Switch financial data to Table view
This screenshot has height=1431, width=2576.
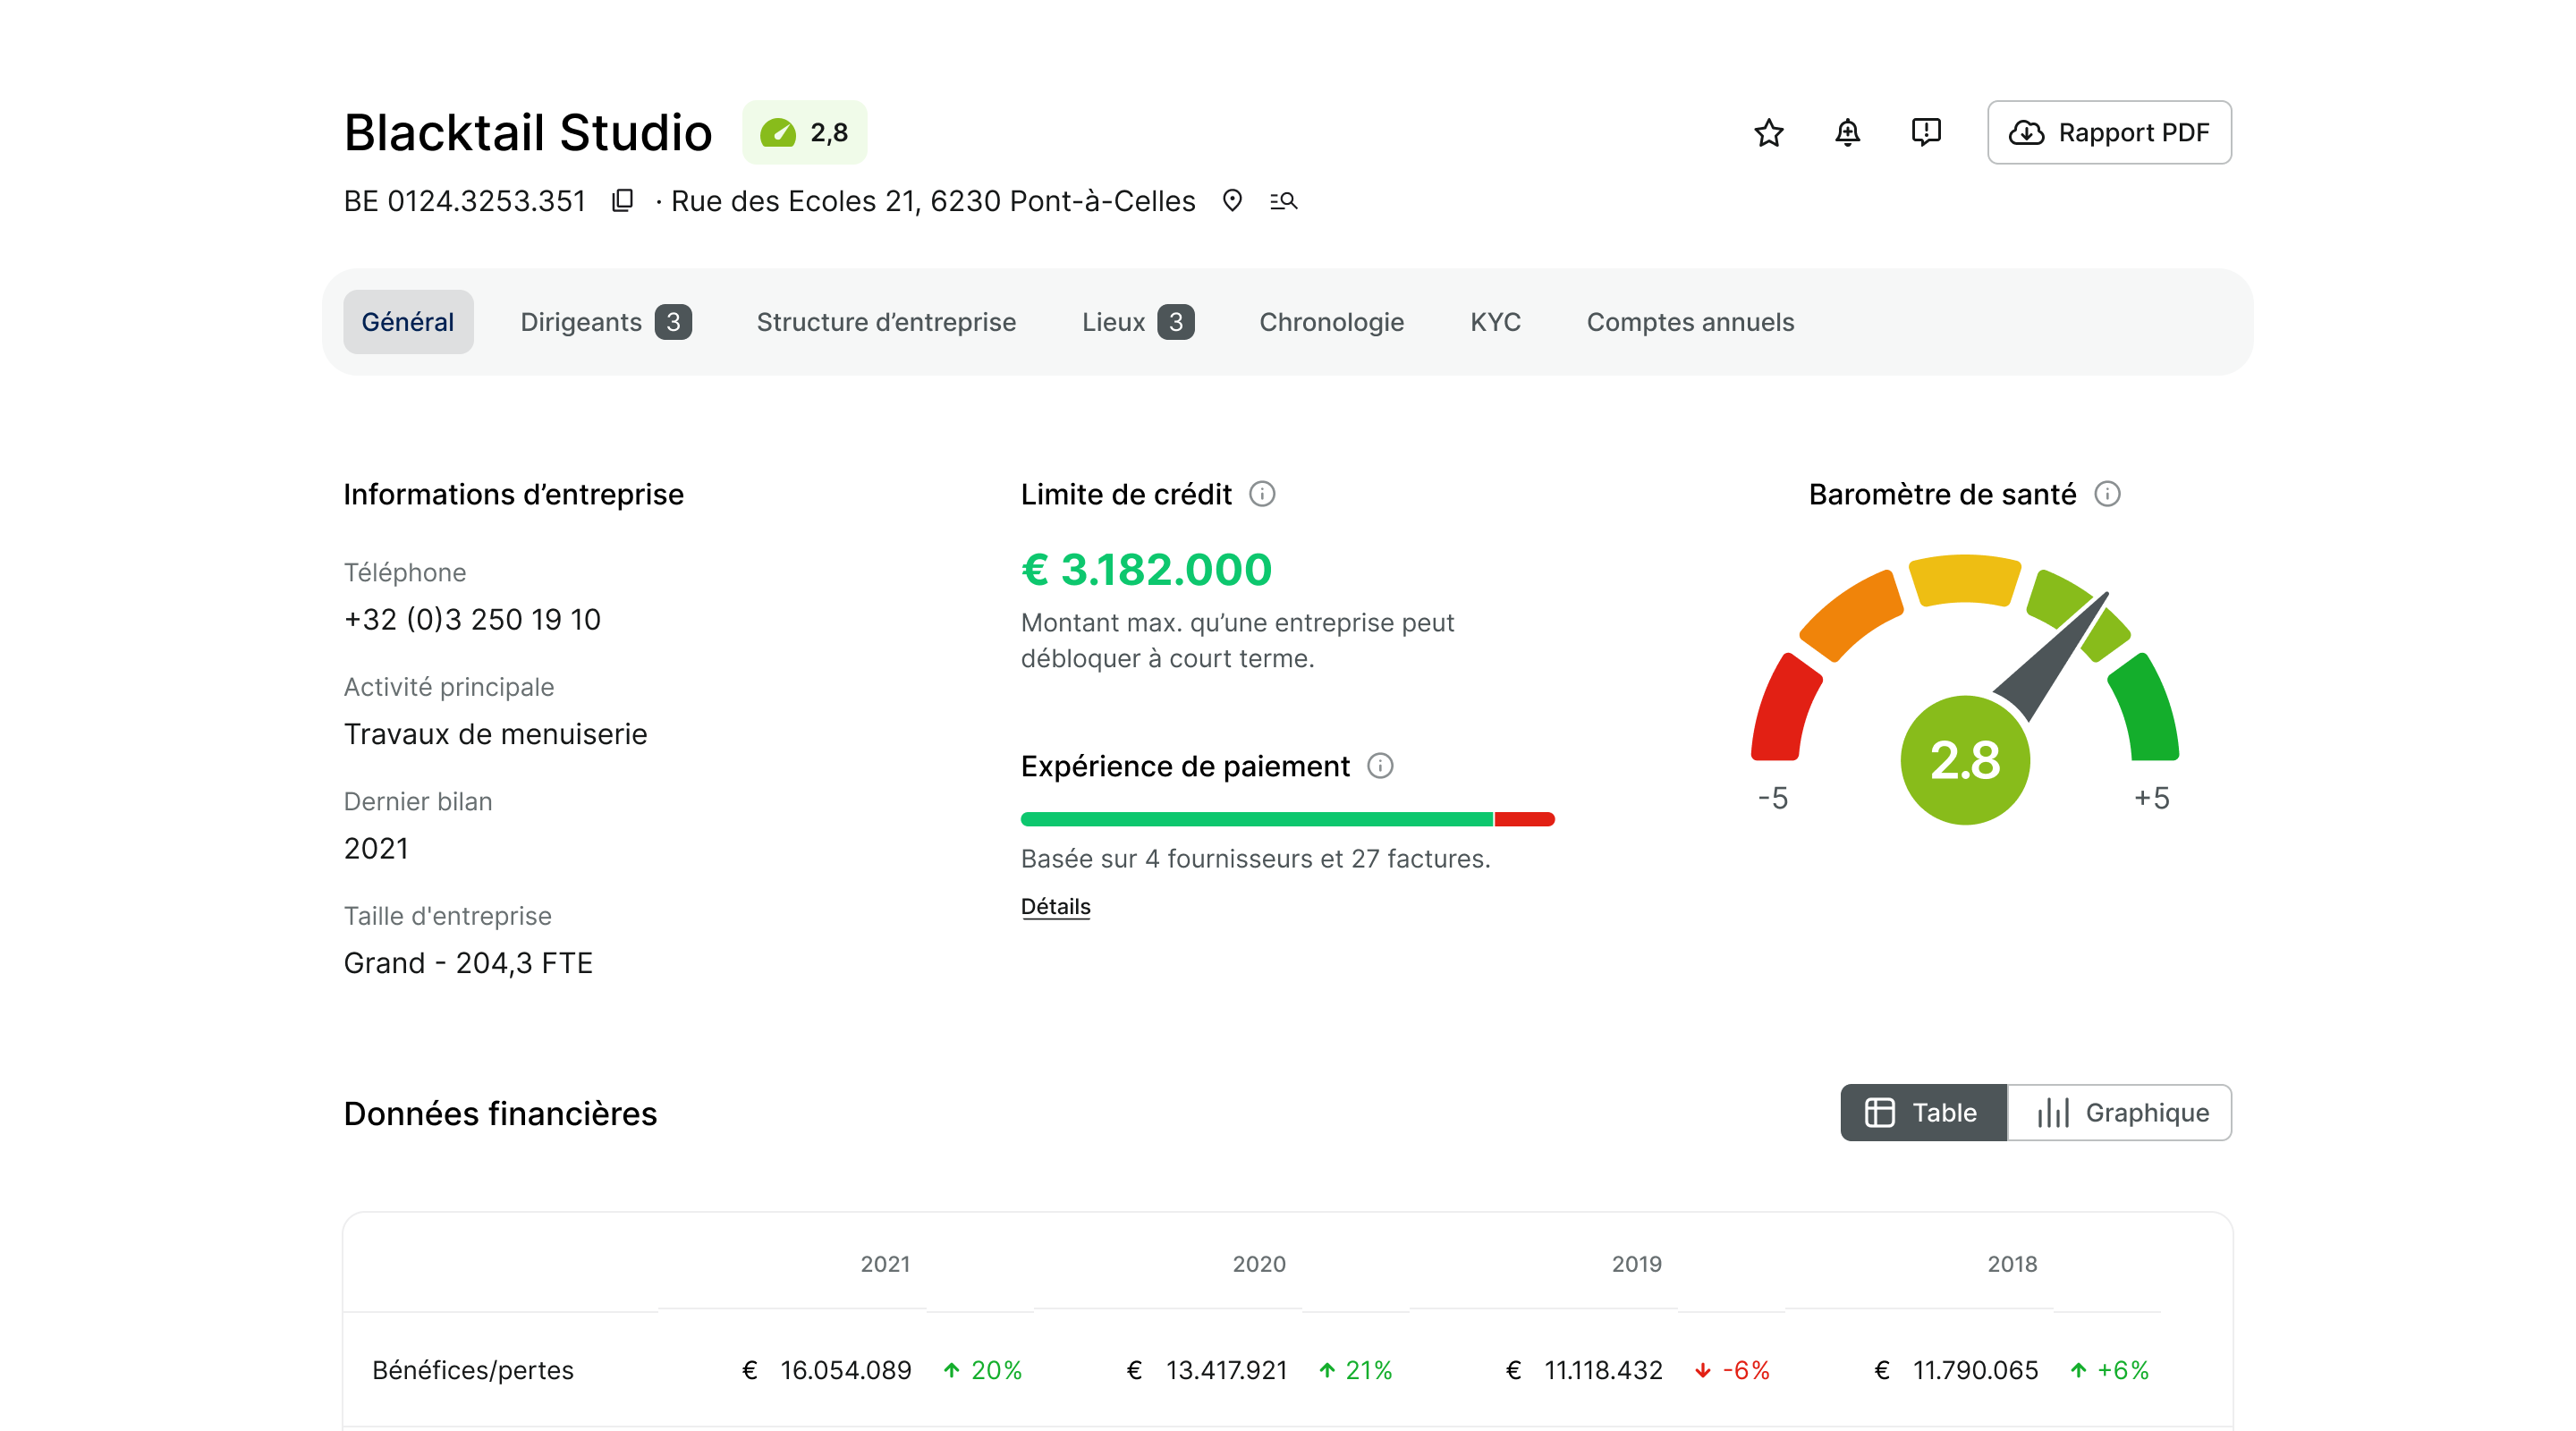[1923, 1112]
